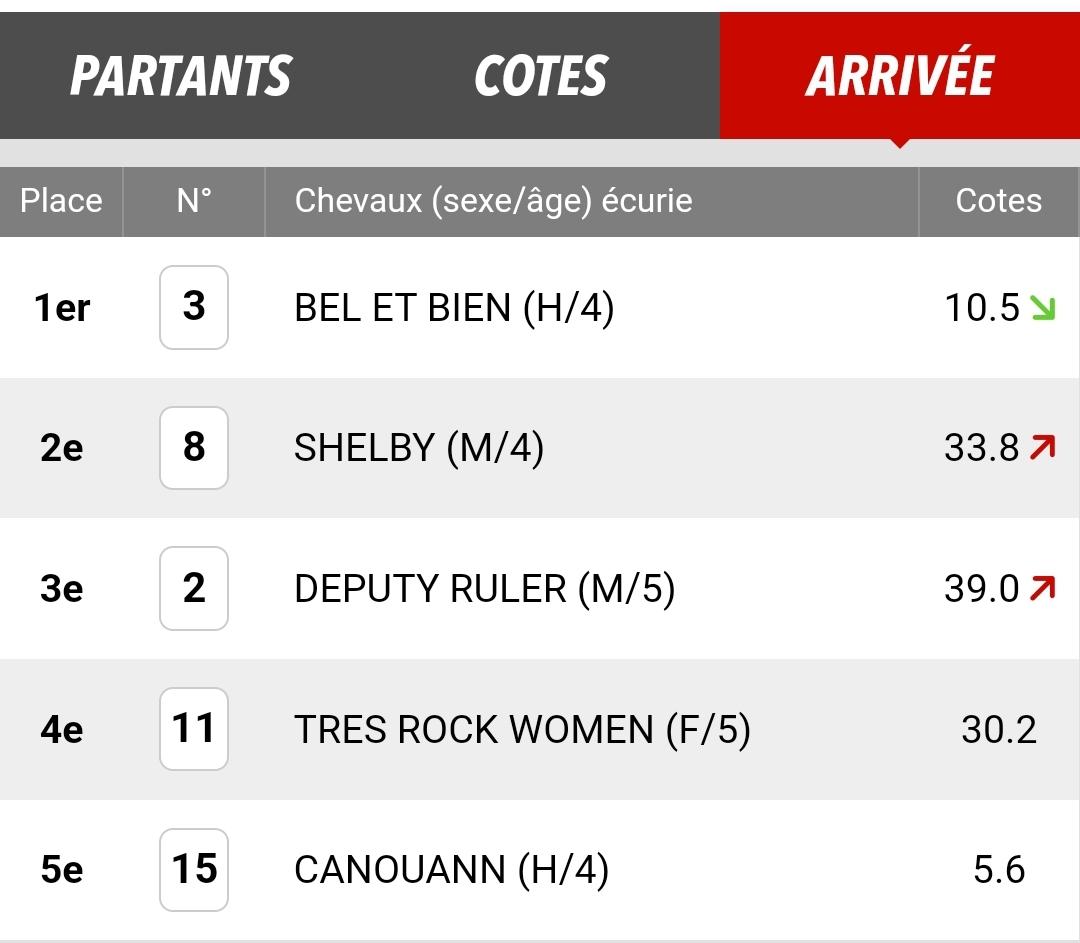Switch to the COTES tab

[x=540, y=76]
